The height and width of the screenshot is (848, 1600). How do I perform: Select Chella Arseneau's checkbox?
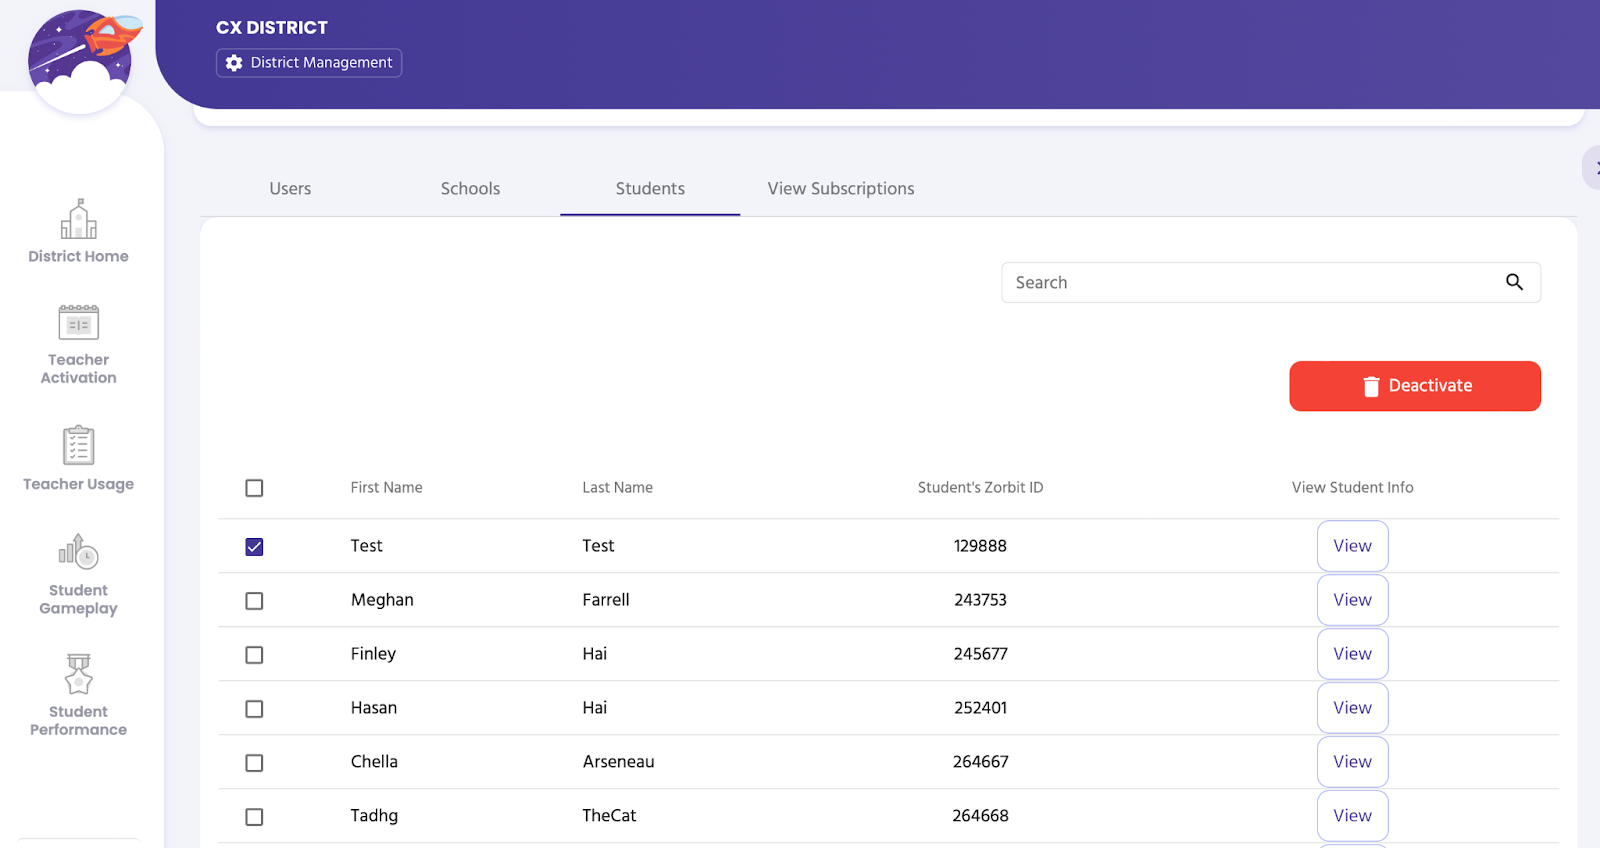tap(254, 762)
